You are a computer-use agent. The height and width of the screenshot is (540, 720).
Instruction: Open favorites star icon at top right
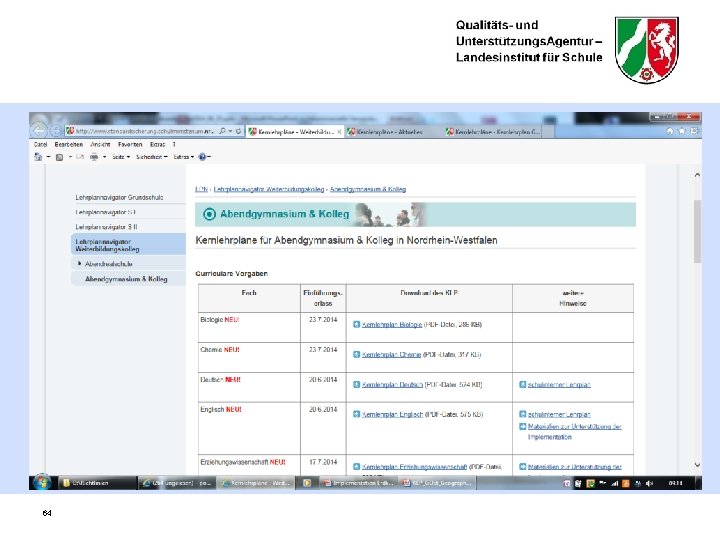pyautogui.click(x=682, y=131)
